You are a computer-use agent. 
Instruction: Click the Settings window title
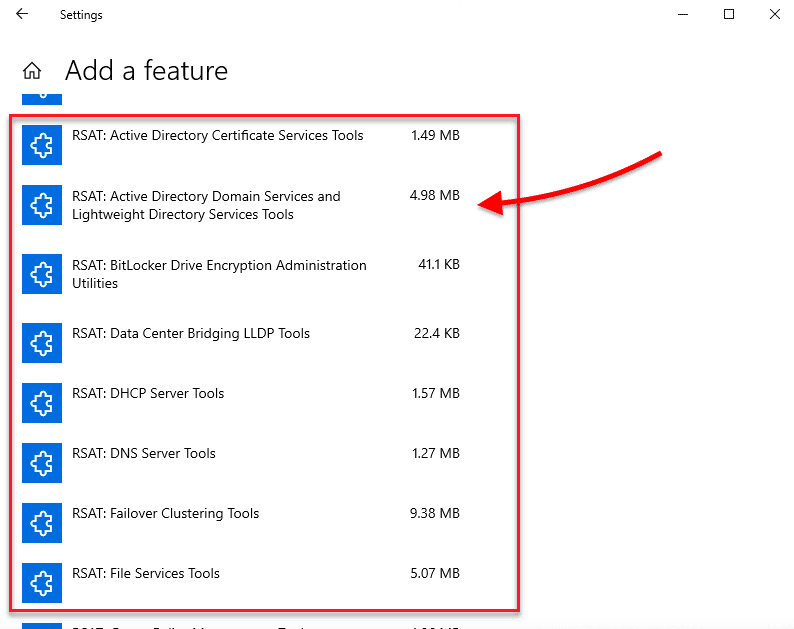pyautogui.click(x=81, y=15)
